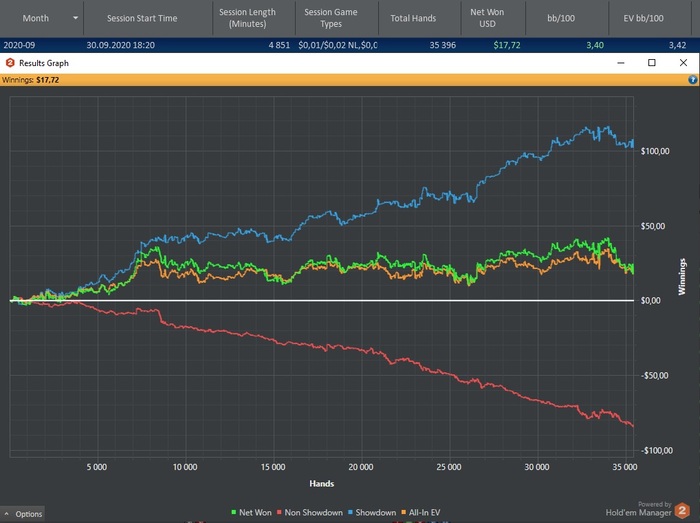Click the 25 000 x-axis label
The image size is (700, 523).
[449, 467]
